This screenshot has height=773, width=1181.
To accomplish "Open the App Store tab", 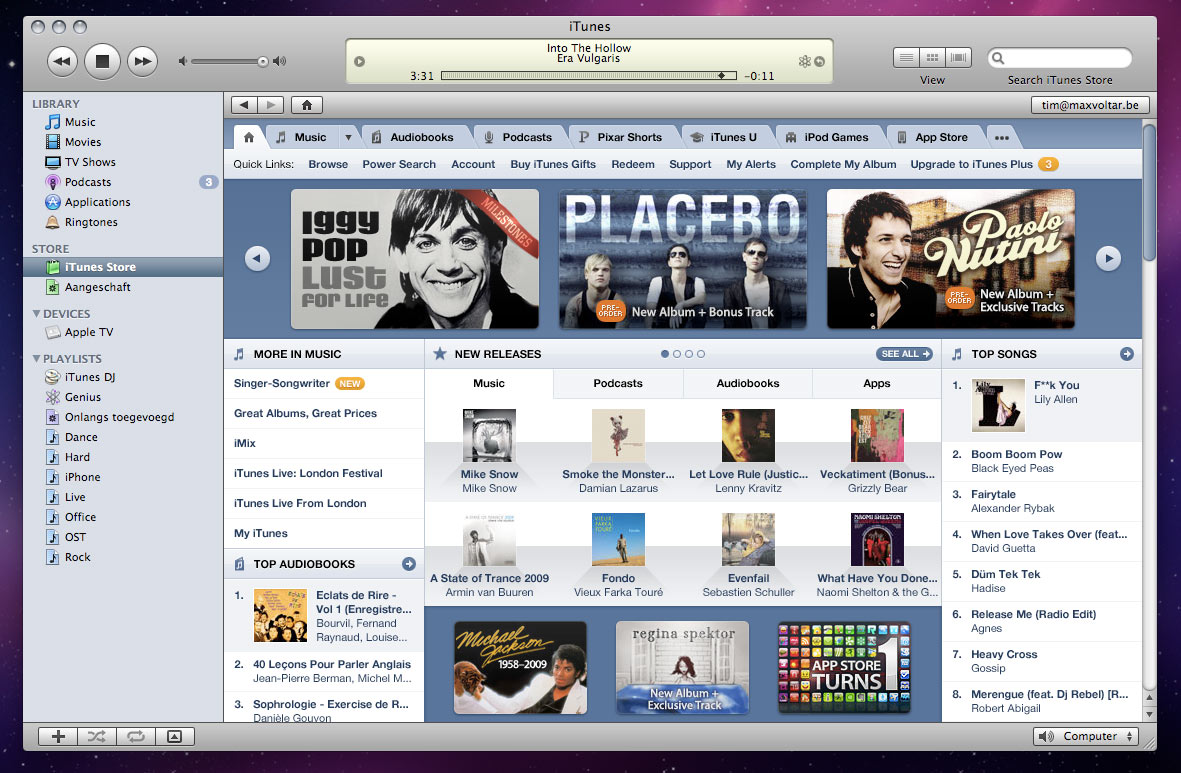I will pyautogui.click(x=932, y=137).
